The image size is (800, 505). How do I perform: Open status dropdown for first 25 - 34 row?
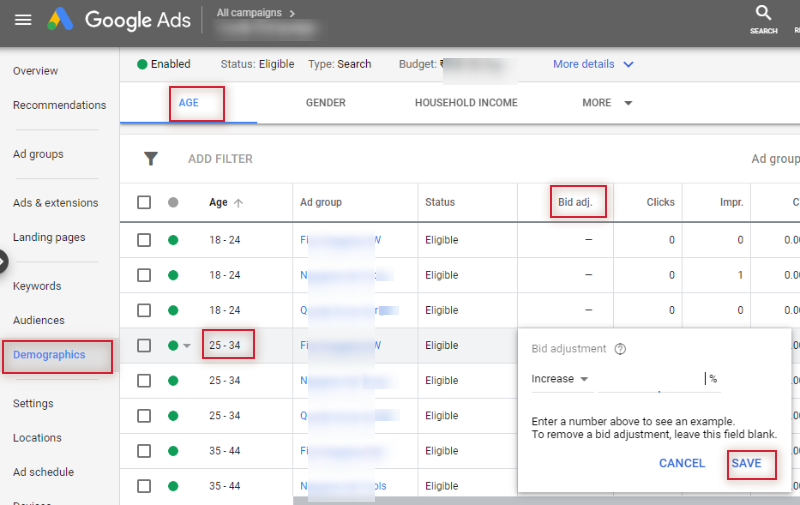(187, 346)
